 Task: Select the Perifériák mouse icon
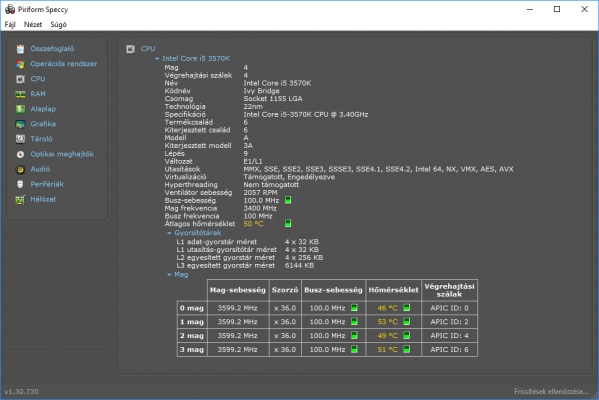click(20, 184)
